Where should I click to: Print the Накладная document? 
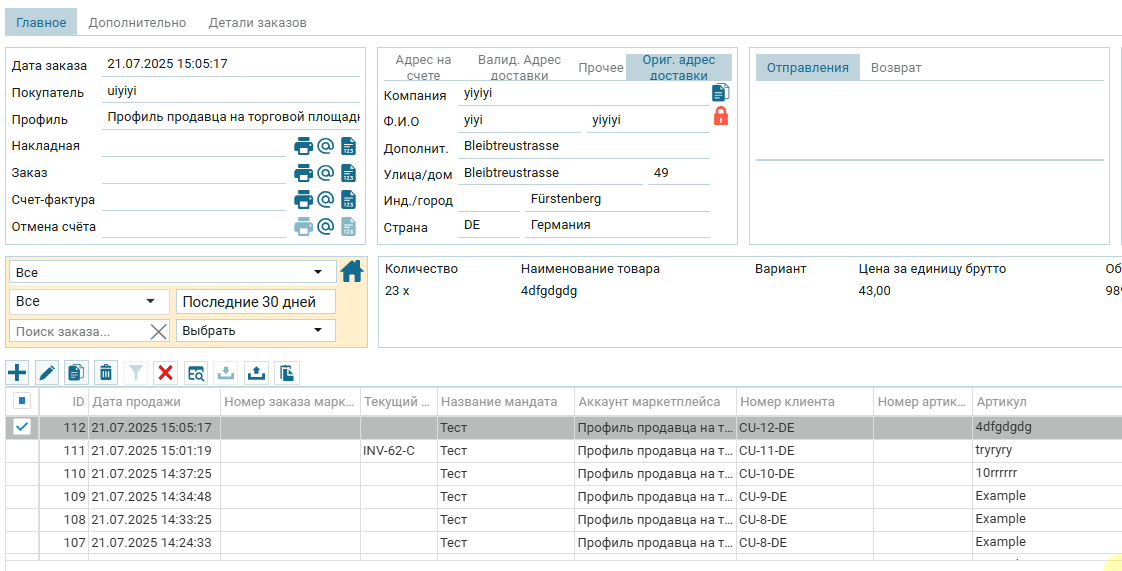pyautogui.click(x=303, y=146)
